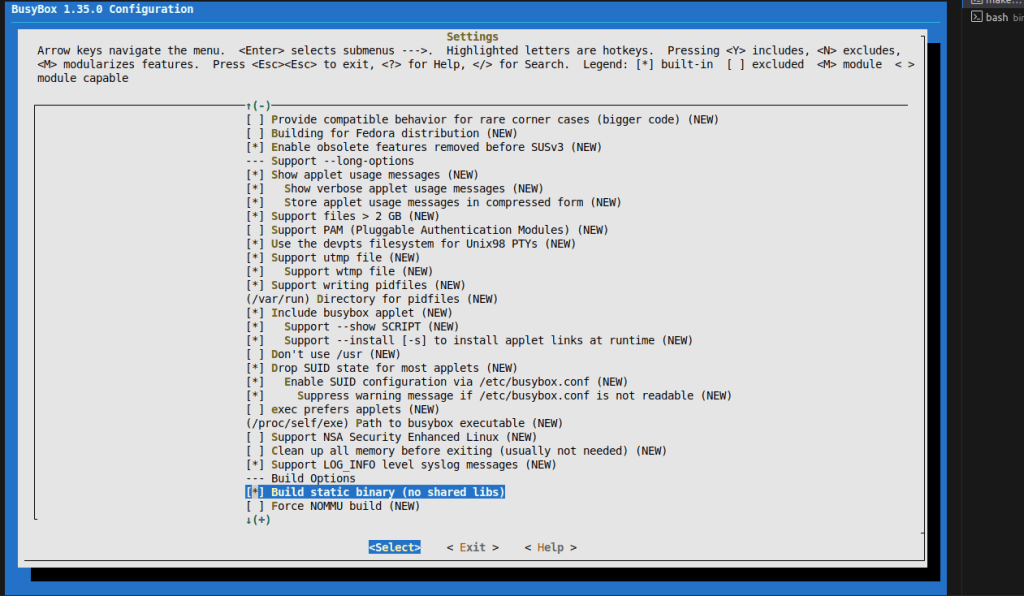Screen dimensions: 1024x596
Task: Edit the /var/run pidfiles directory value
Action: click(x=281, y=299)
